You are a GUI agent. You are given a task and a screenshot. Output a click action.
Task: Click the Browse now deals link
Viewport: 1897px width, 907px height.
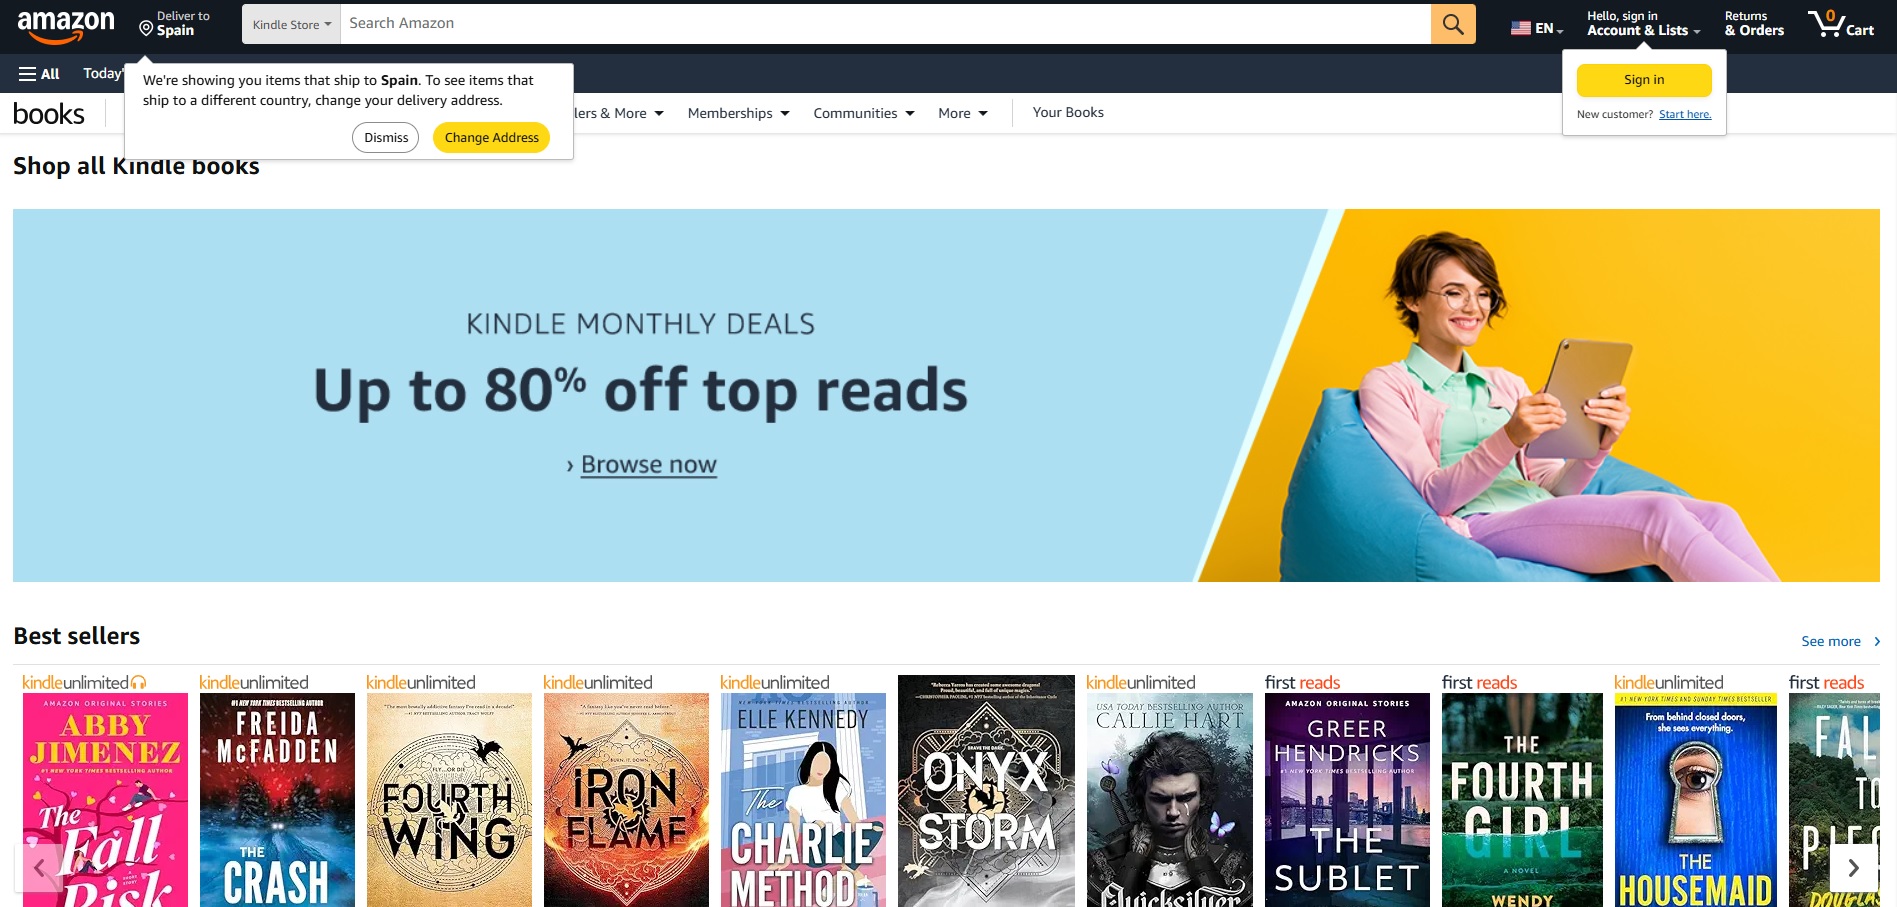click(x=648, y=465)
